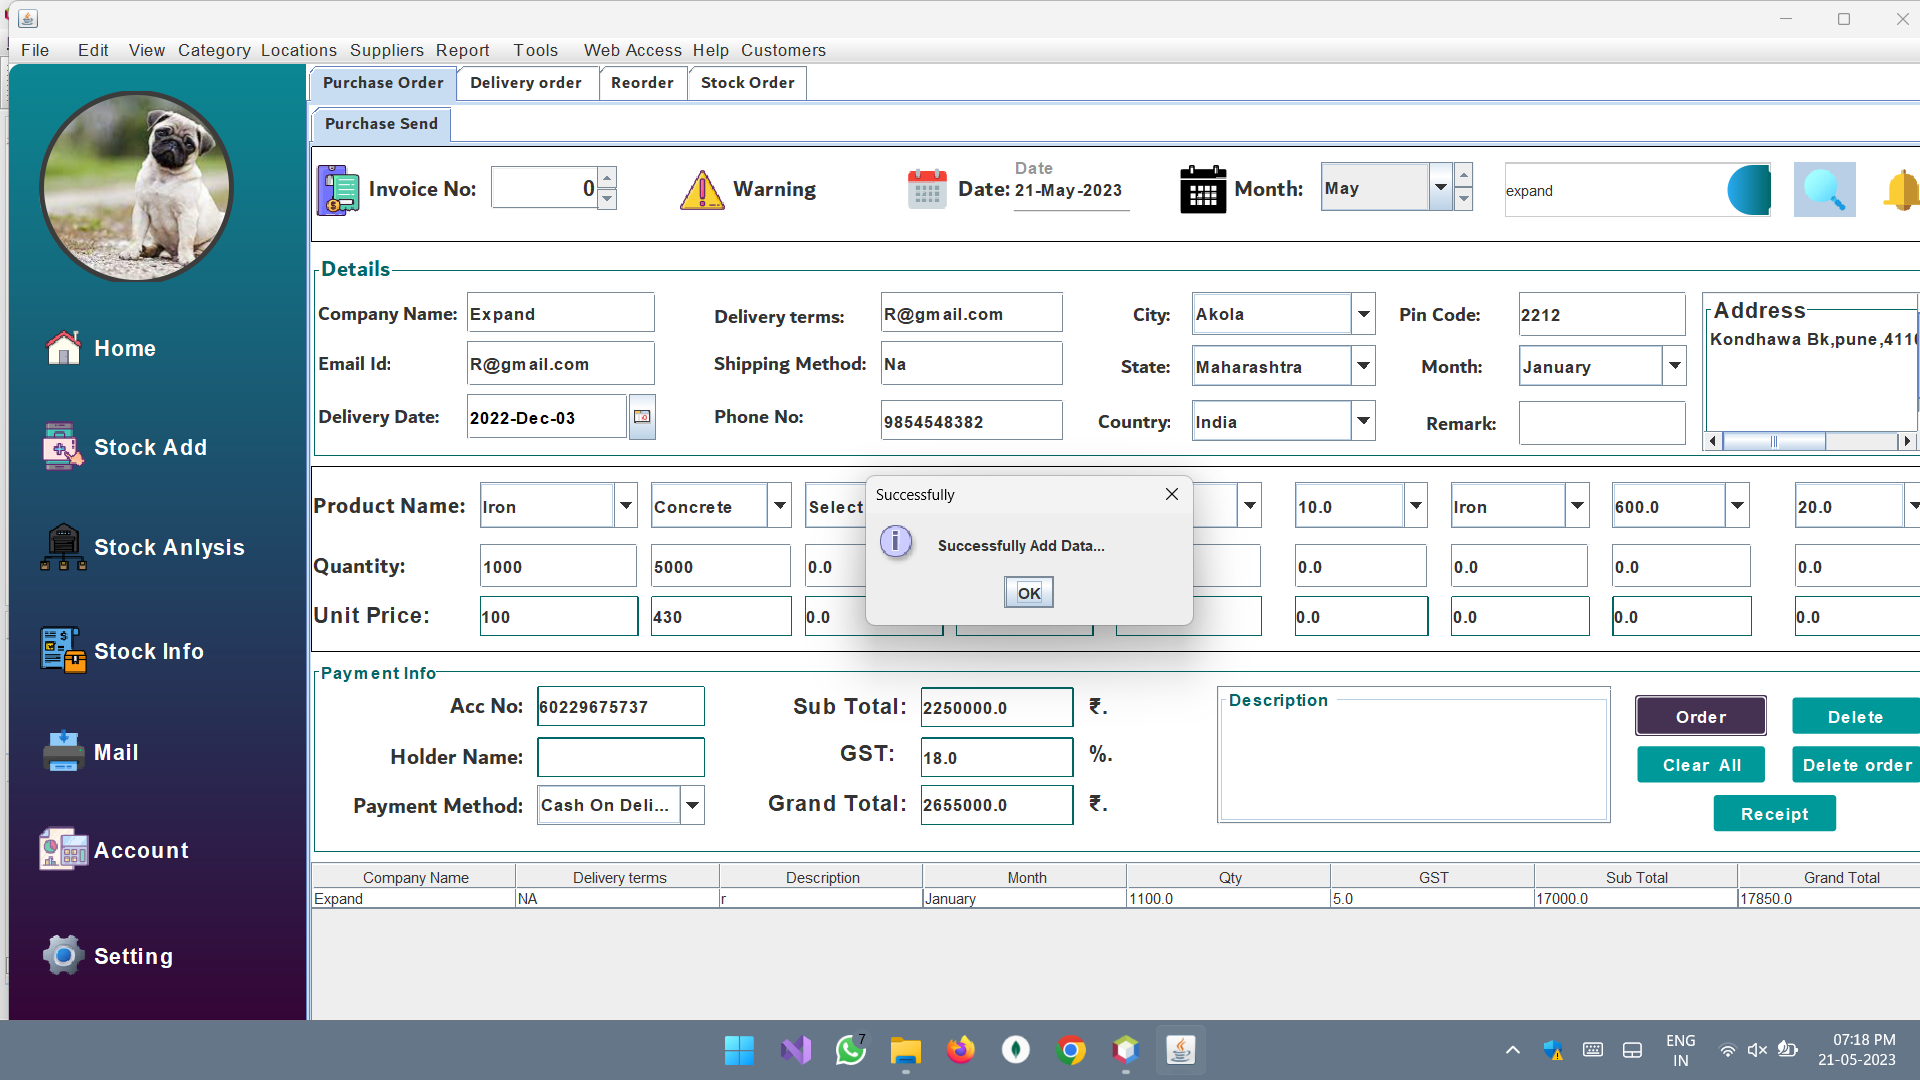Click the Warning triangle icon

[x=701, y=190]
